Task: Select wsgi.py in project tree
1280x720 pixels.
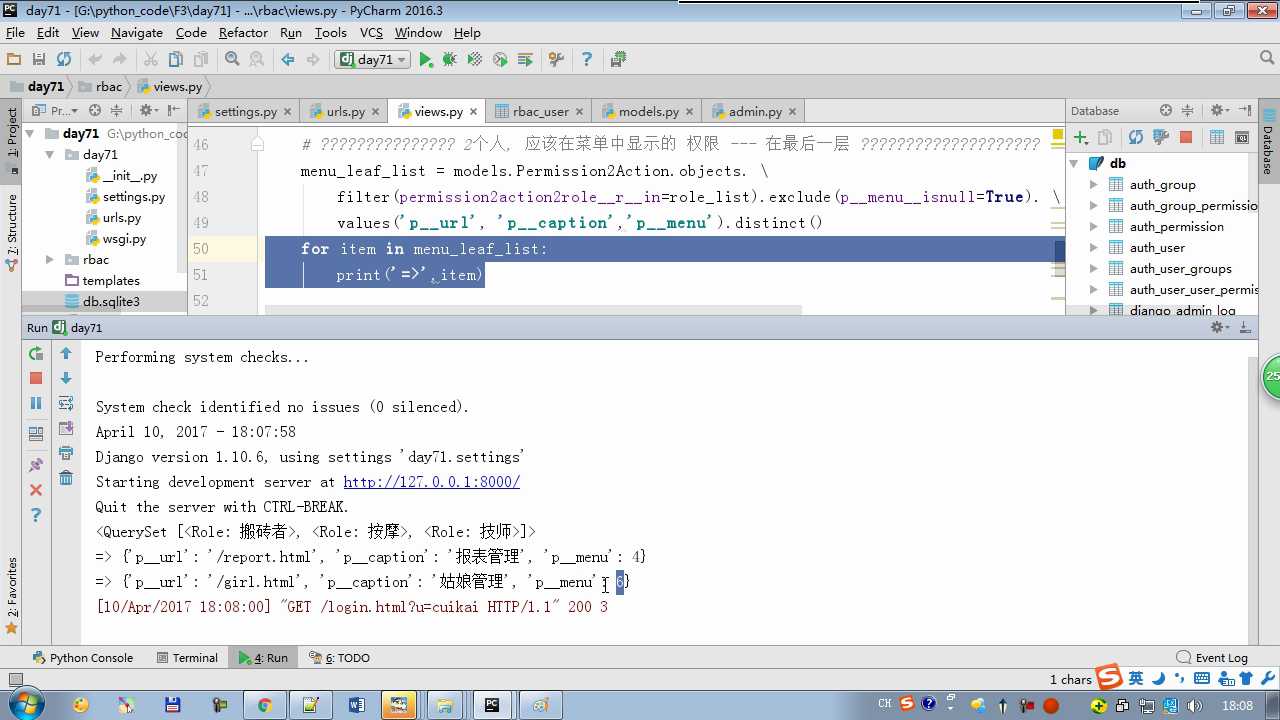Action: point(115,238)
